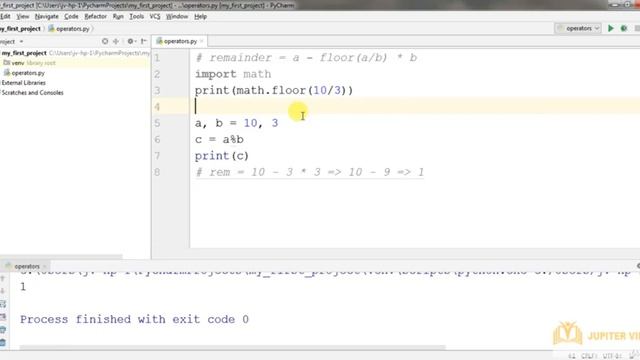Click line number 1 in the gutter

pyautogui.click(x=158, y=58)
